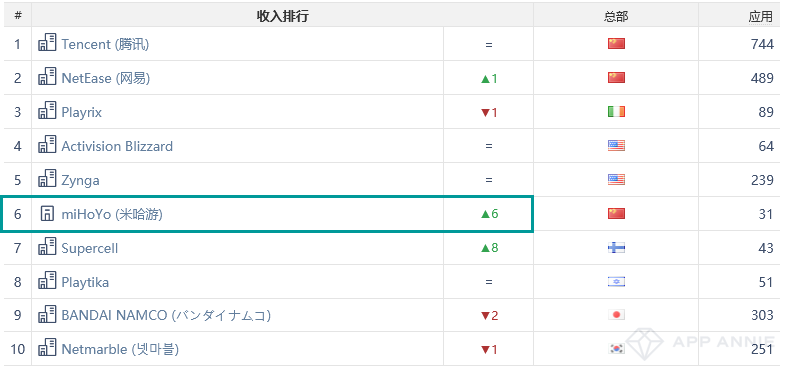Open the BANDAI NAMCO publisher link

166,315
